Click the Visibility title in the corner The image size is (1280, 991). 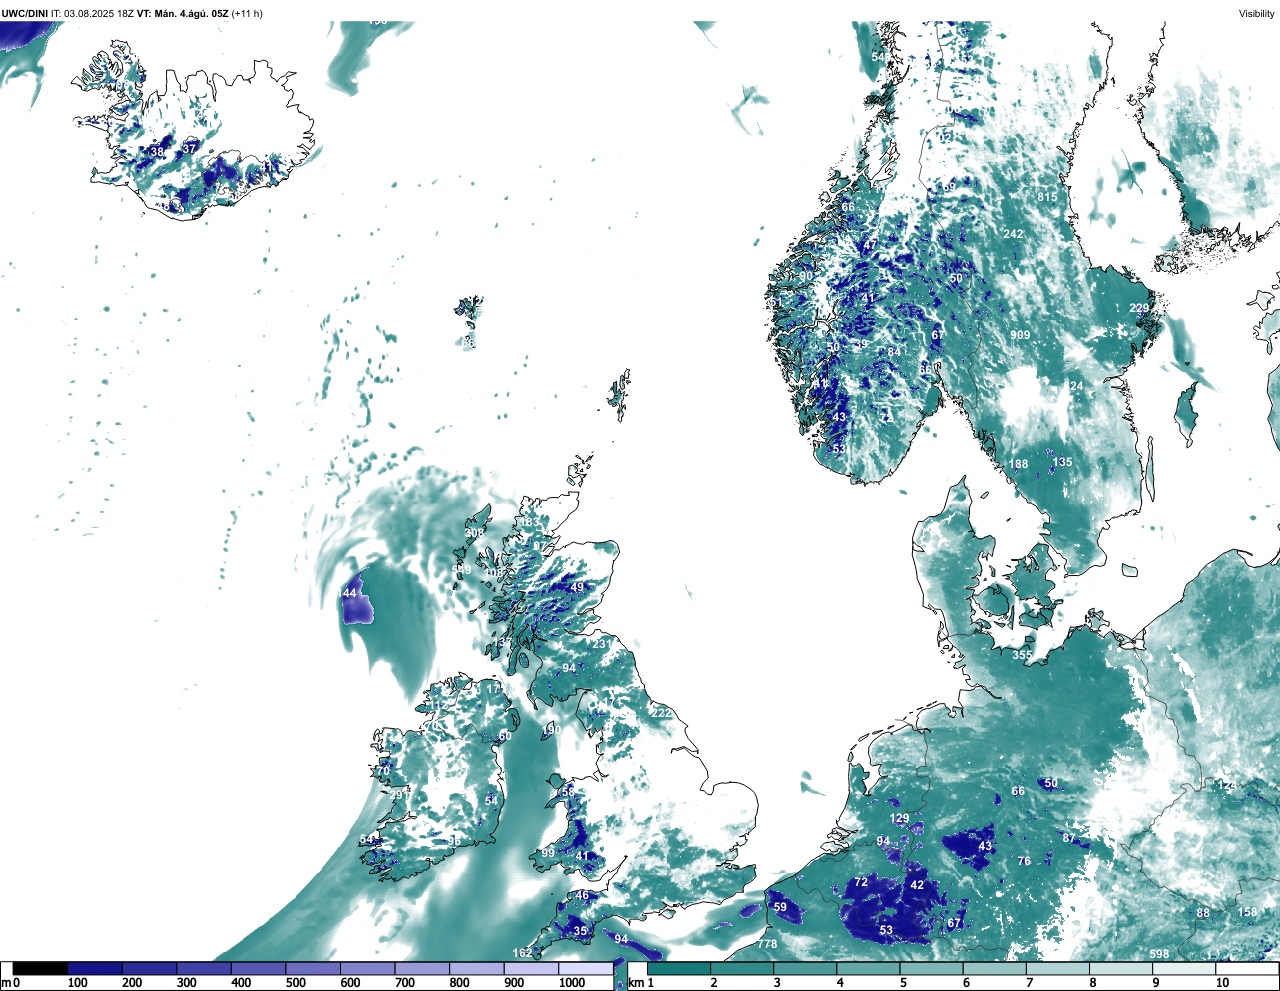coord(1256,14)
